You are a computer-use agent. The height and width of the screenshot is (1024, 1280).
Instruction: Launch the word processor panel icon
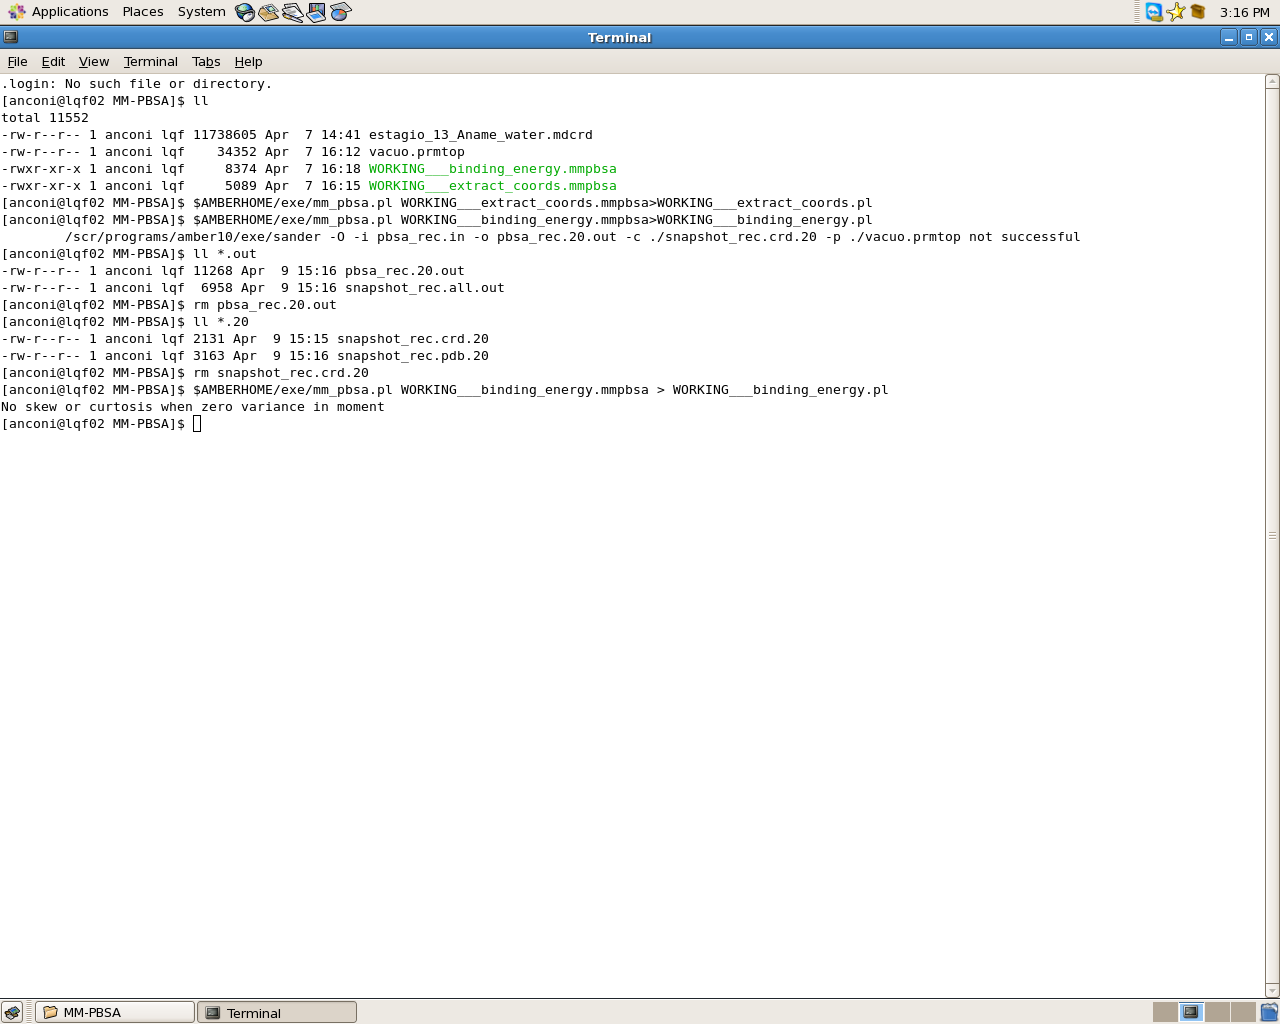(292, 12)
